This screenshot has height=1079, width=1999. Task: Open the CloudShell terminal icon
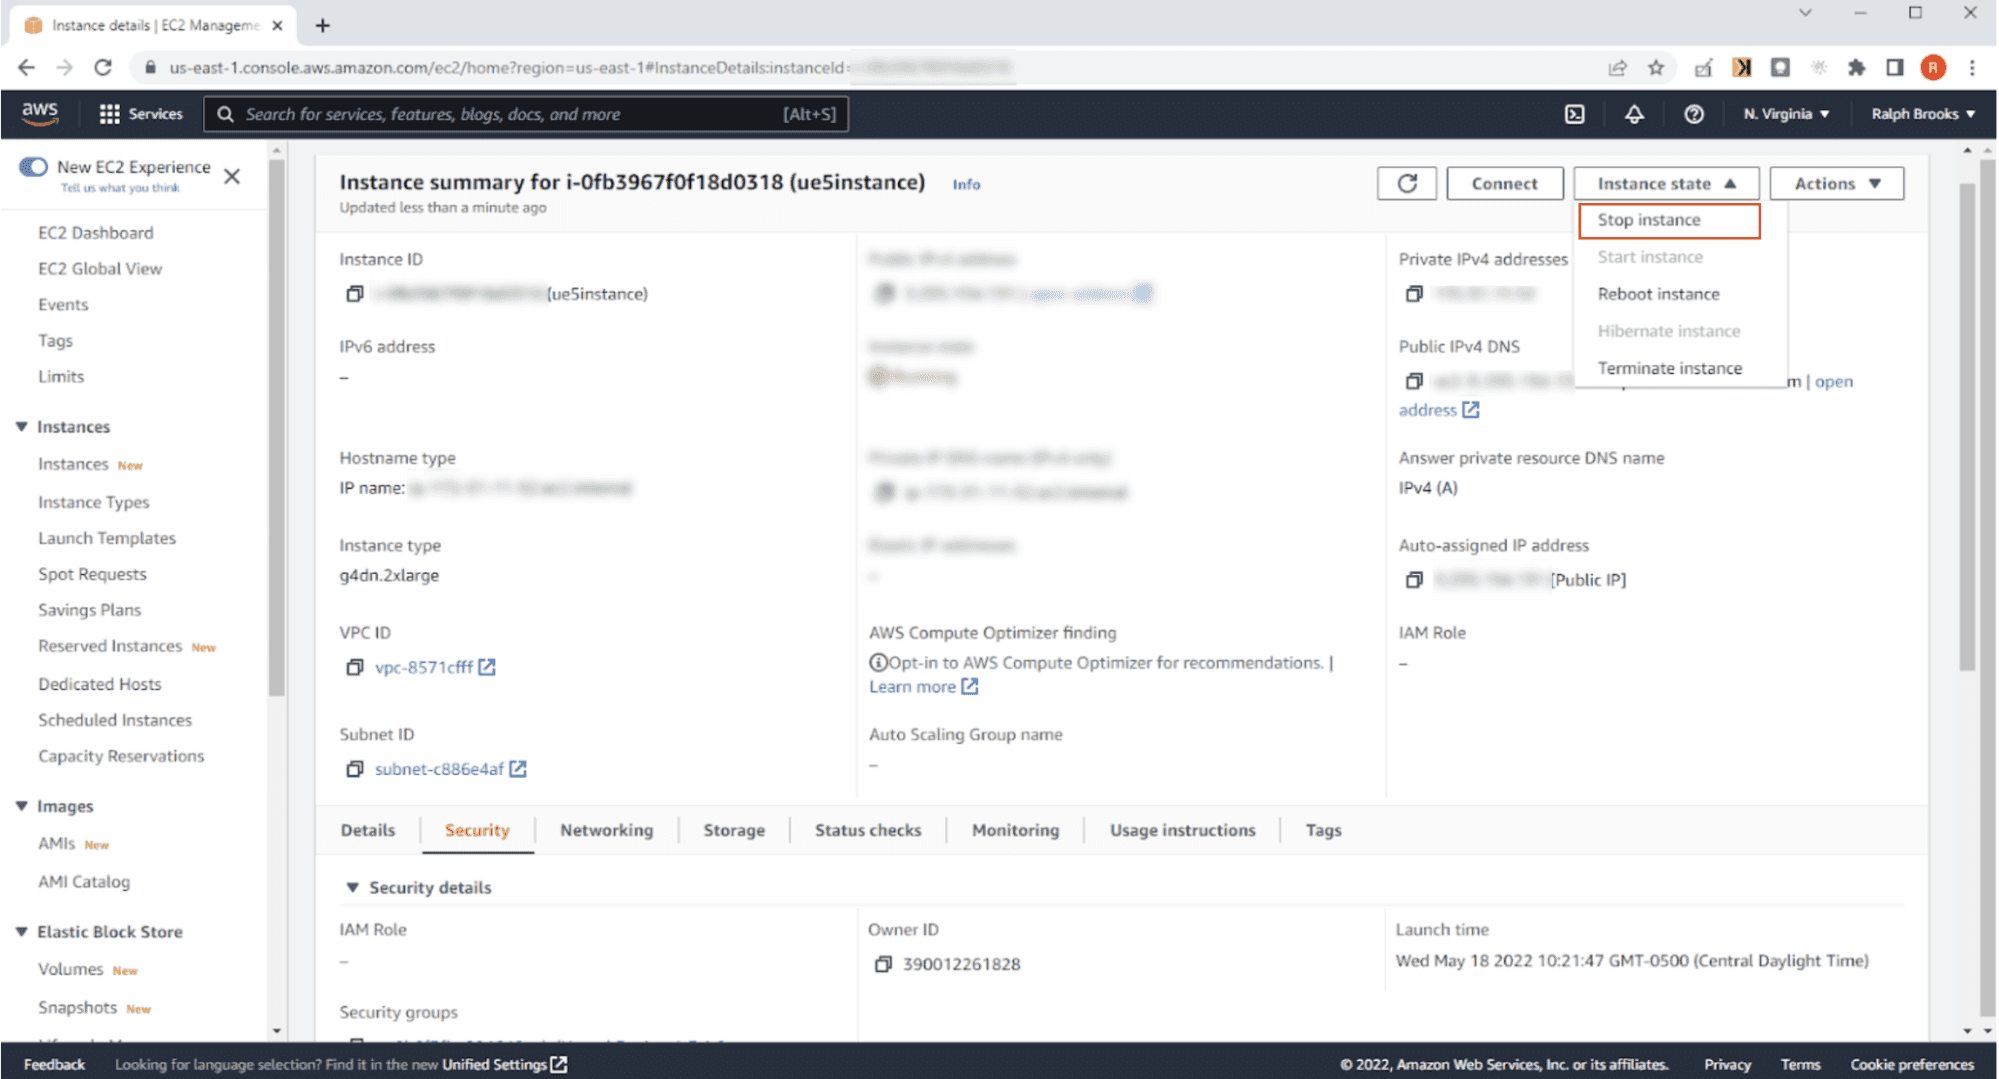(1574, 114)
